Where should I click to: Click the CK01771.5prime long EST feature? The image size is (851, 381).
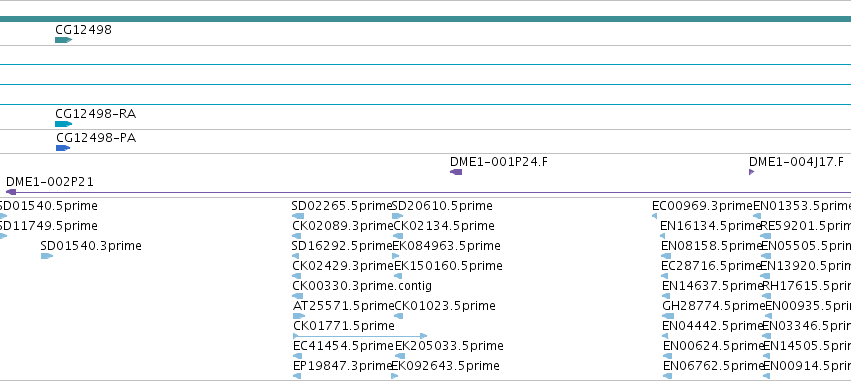(x=360, y=336)
